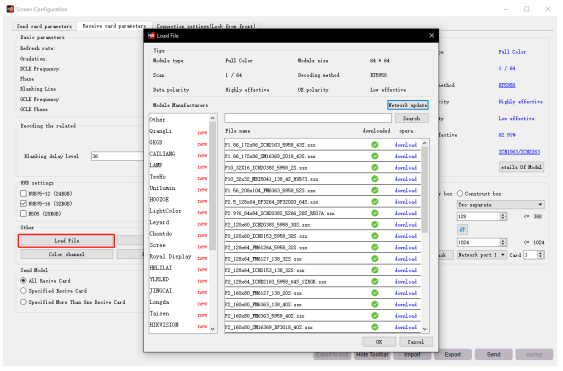The height and width of the screenshot is (371, 563).
Task: Click the manufacturers list scrollbar thumb
Action: (x=213, y=186)
